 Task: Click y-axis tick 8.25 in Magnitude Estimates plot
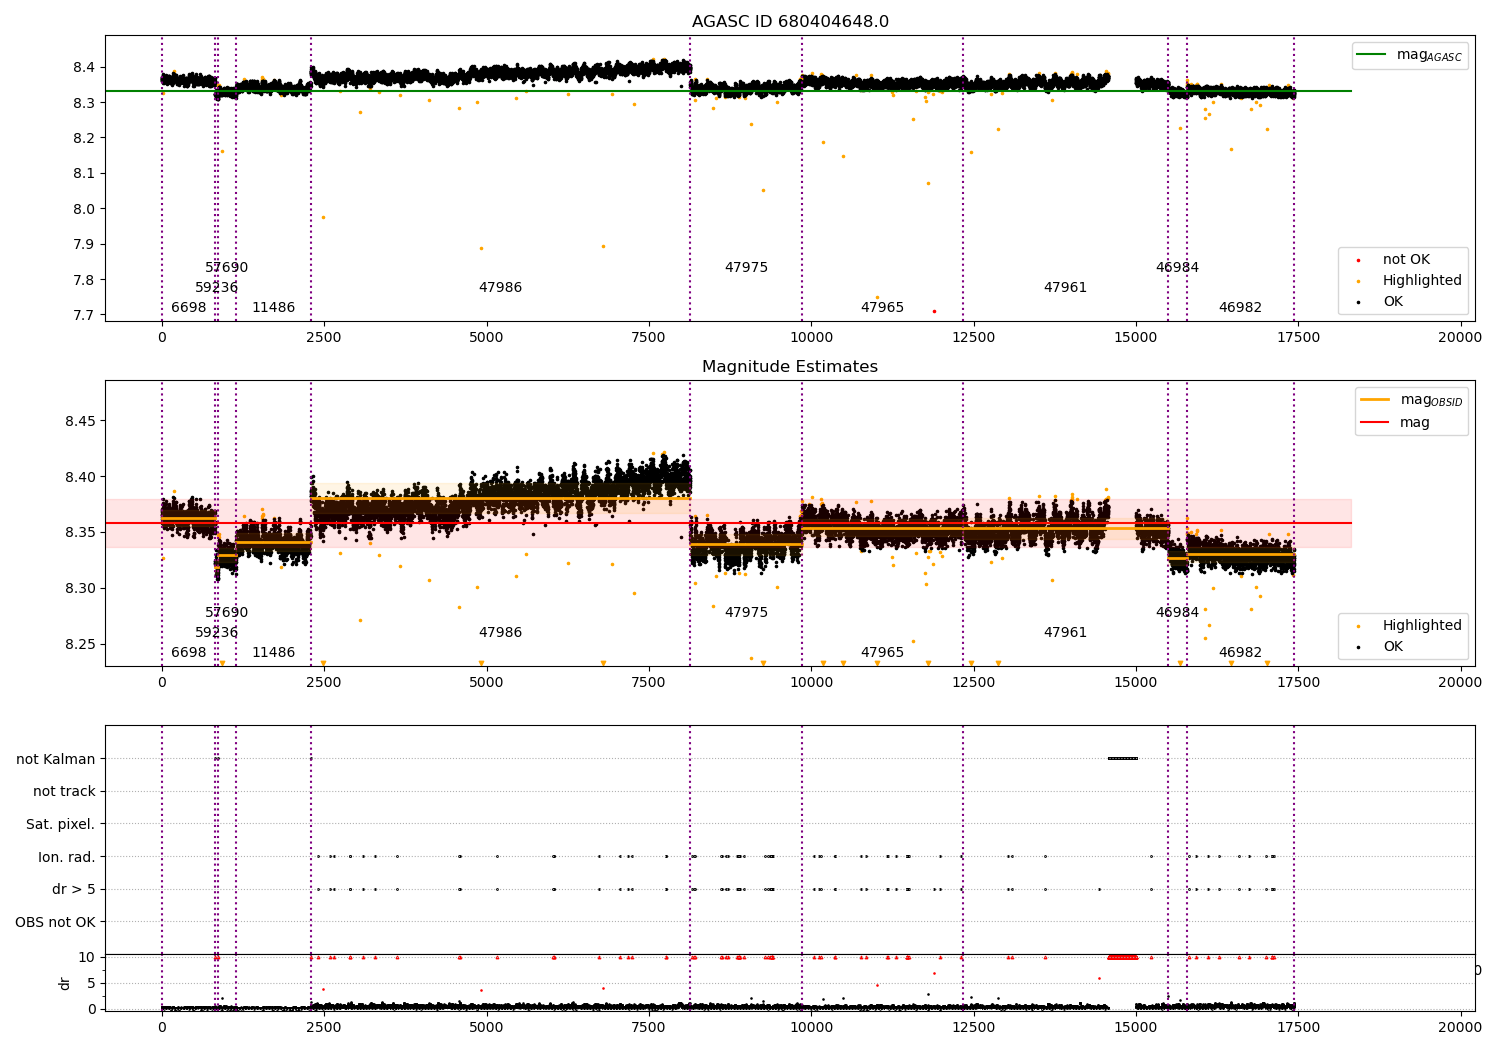pos(80,644)
